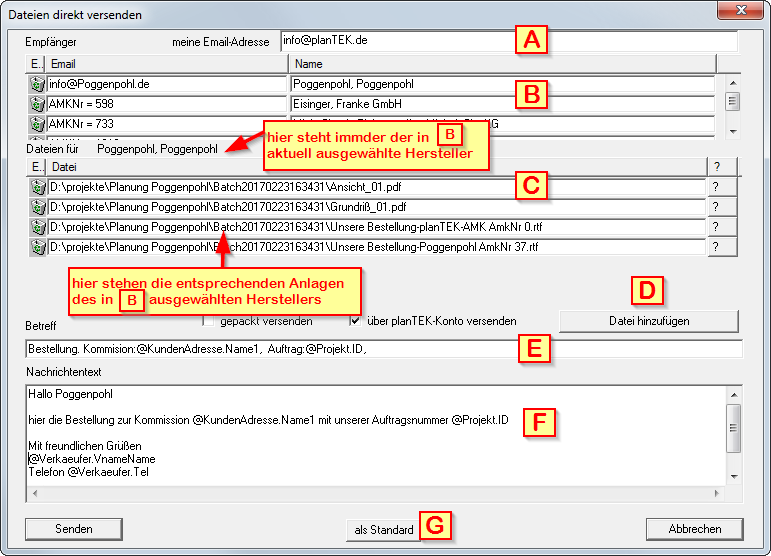Click the ? button for Ansicht_01.pdf

tap(714, 187)
